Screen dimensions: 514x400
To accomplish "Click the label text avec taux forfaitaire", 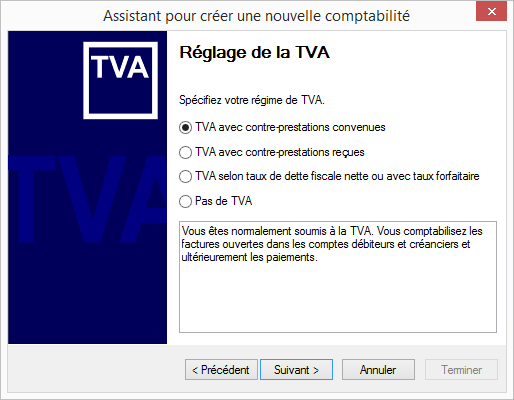I will (x=433, y=176).
